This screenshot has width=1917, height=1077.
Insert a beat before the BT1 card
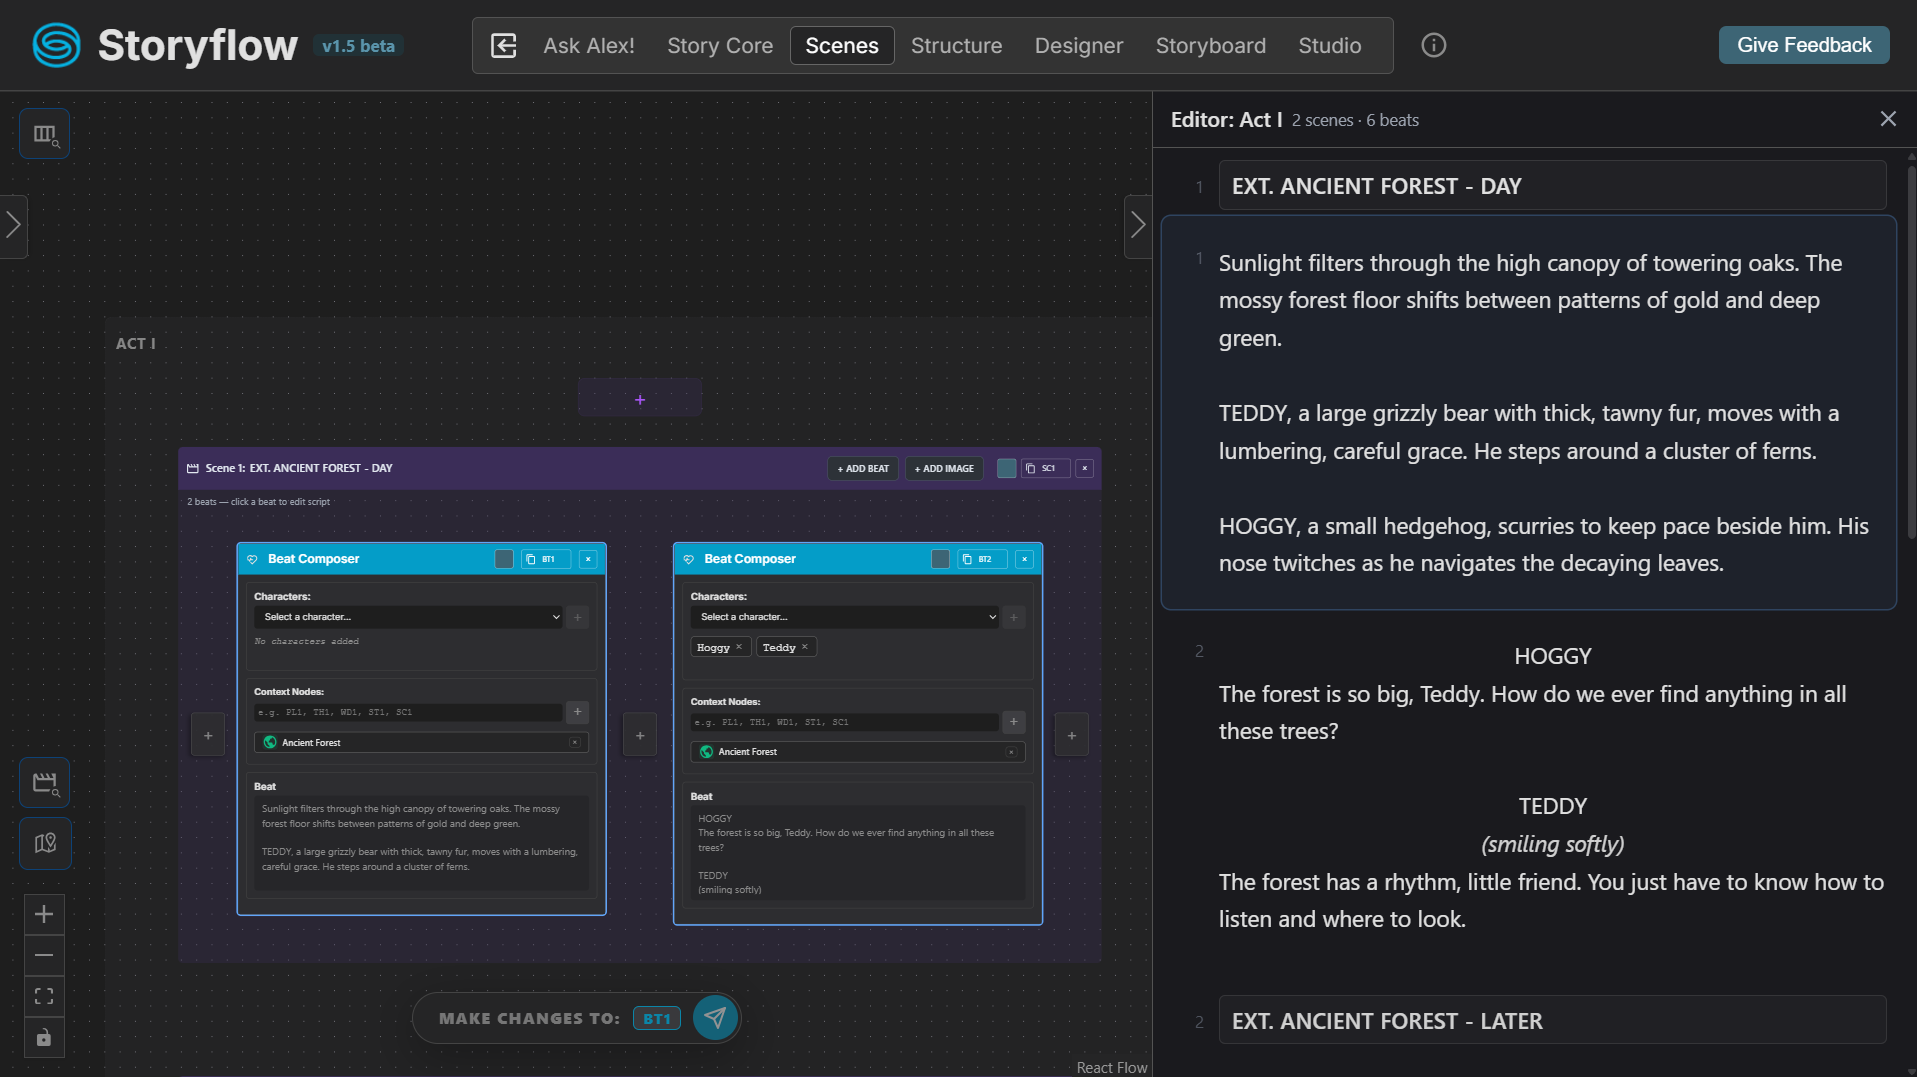click(x=208, y=736)
